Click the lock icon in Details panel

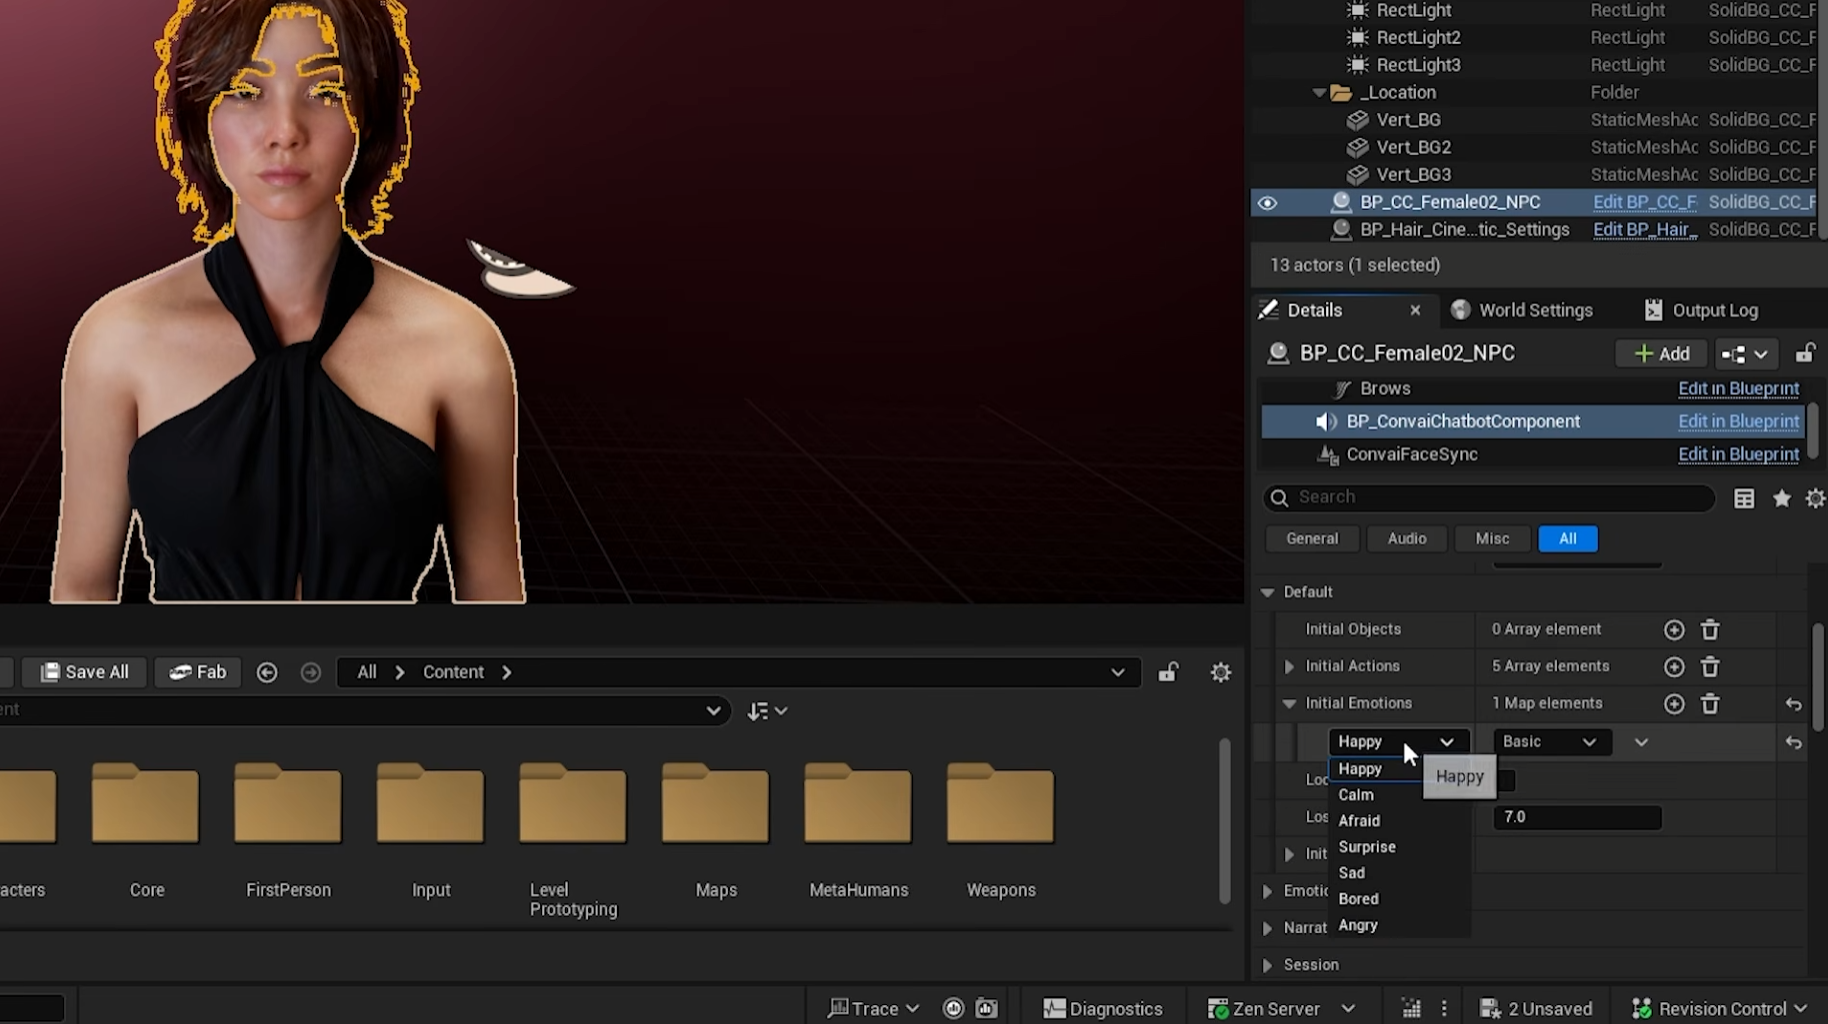(x=1805, y=354)
